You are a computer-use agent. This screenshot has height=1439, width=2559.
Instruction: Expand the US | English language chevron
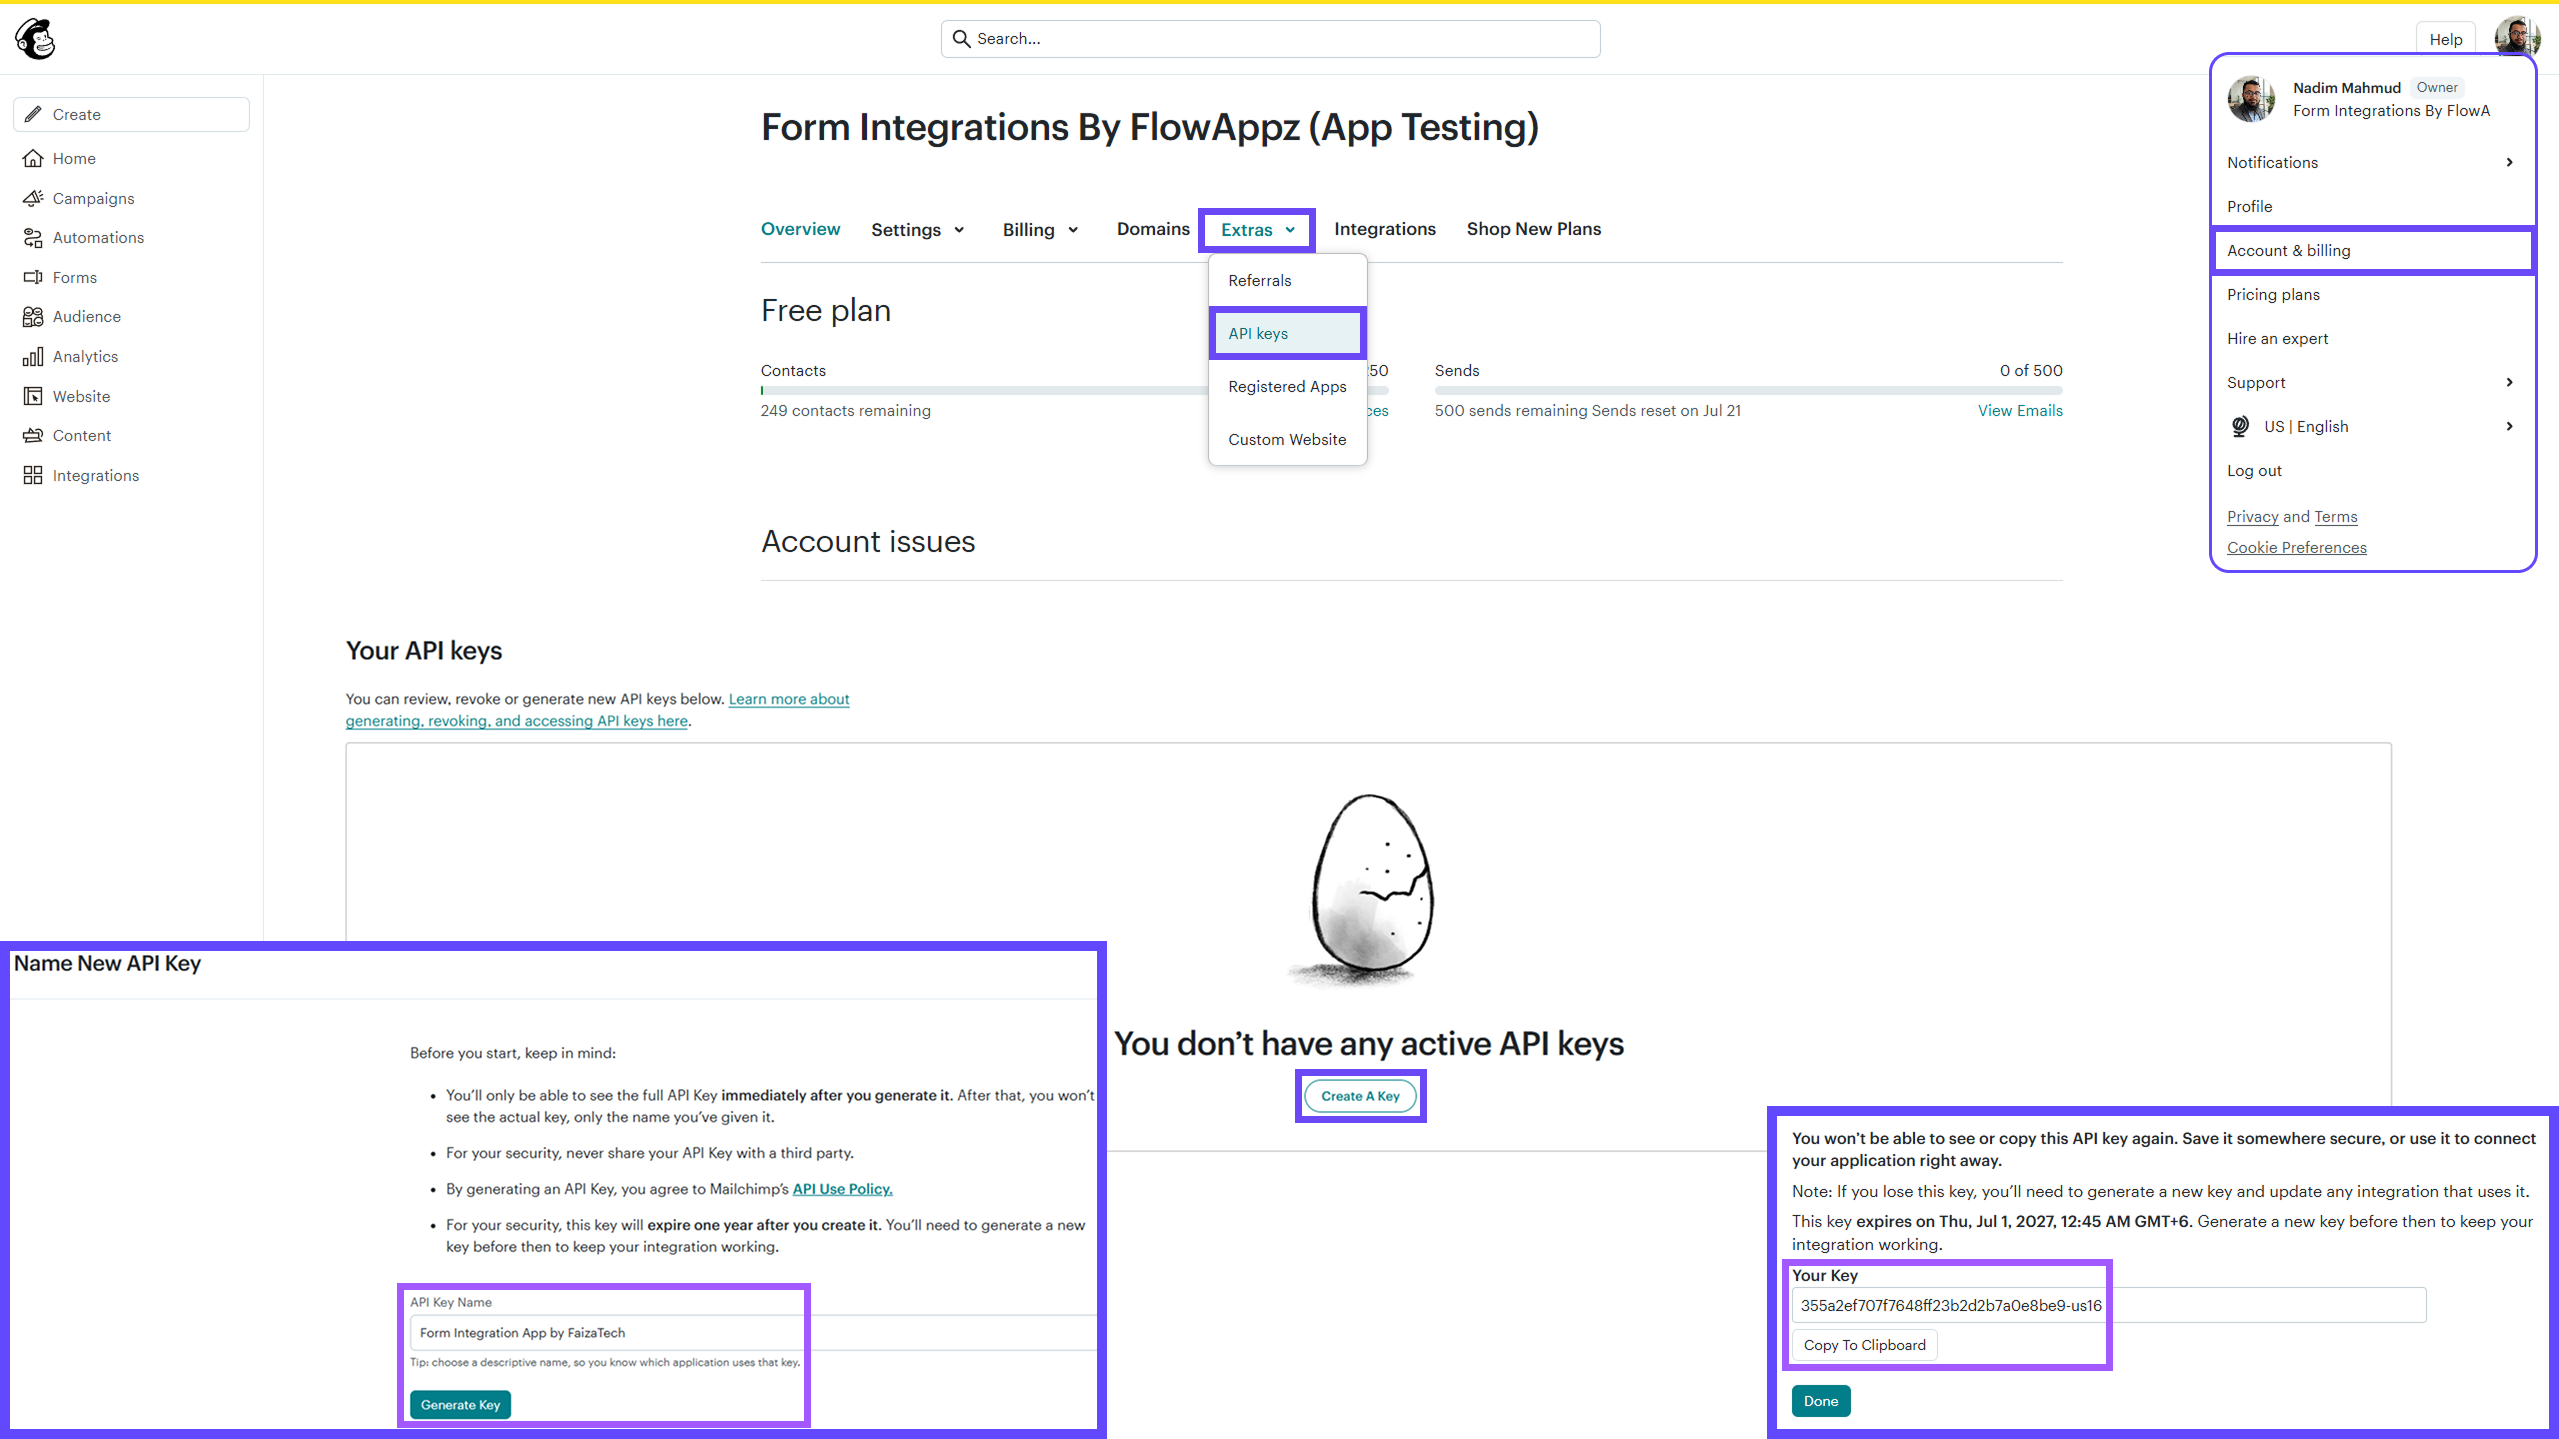tap(2509, 426)
